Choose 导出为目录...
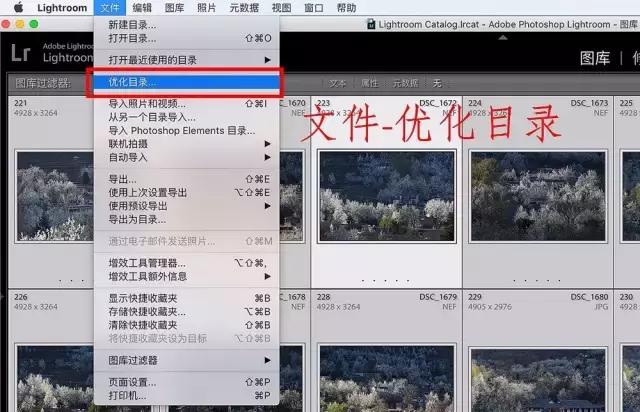The image size is (640, 412). tap(187, 219)
